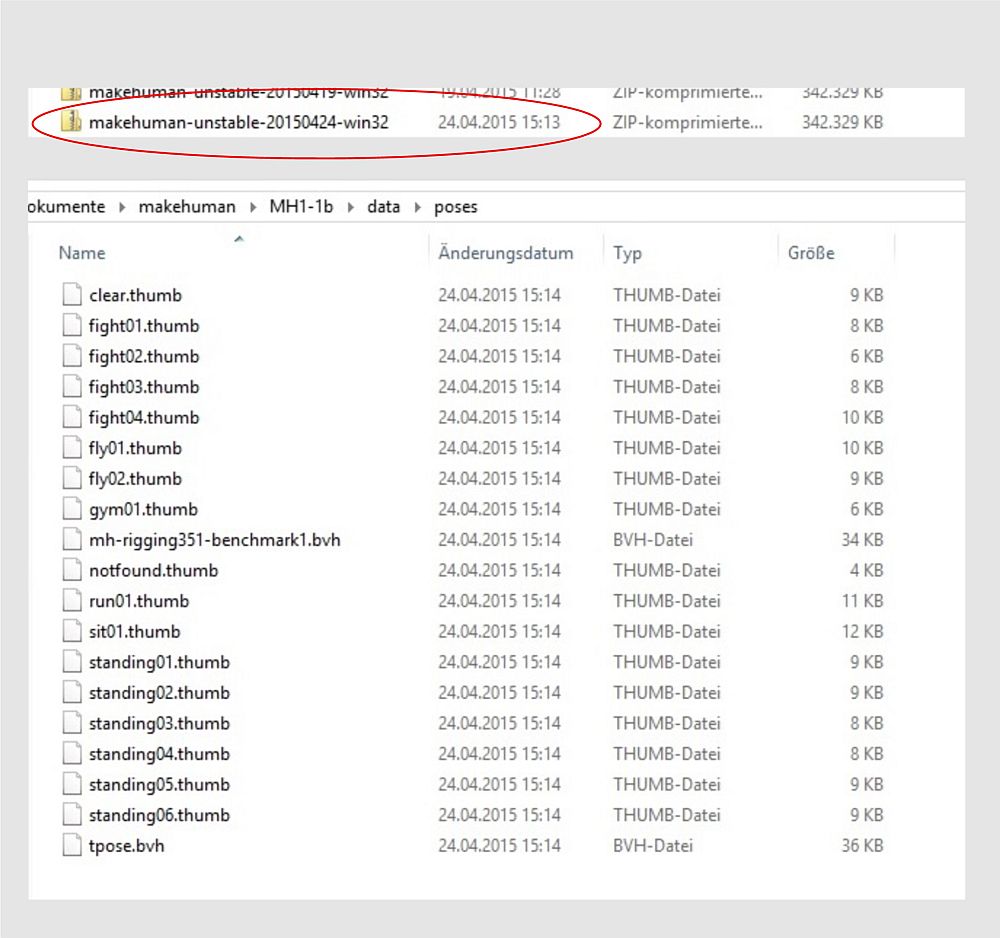Image resolution: width=1000 pixels, height=938 pixels.
Task: Select the fly01.thumb file name
Action: coord(135,449)
